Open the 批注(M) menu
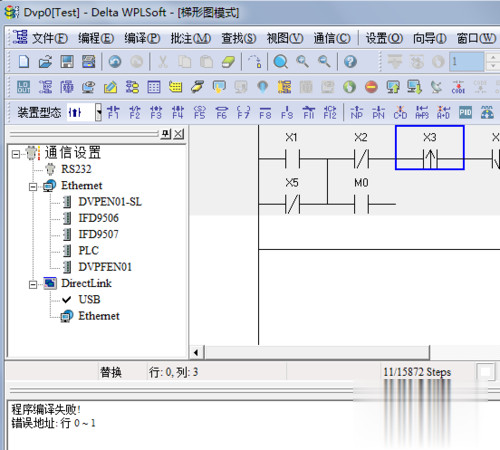Viewport: 500px width, 450px height. coord(191,38)
